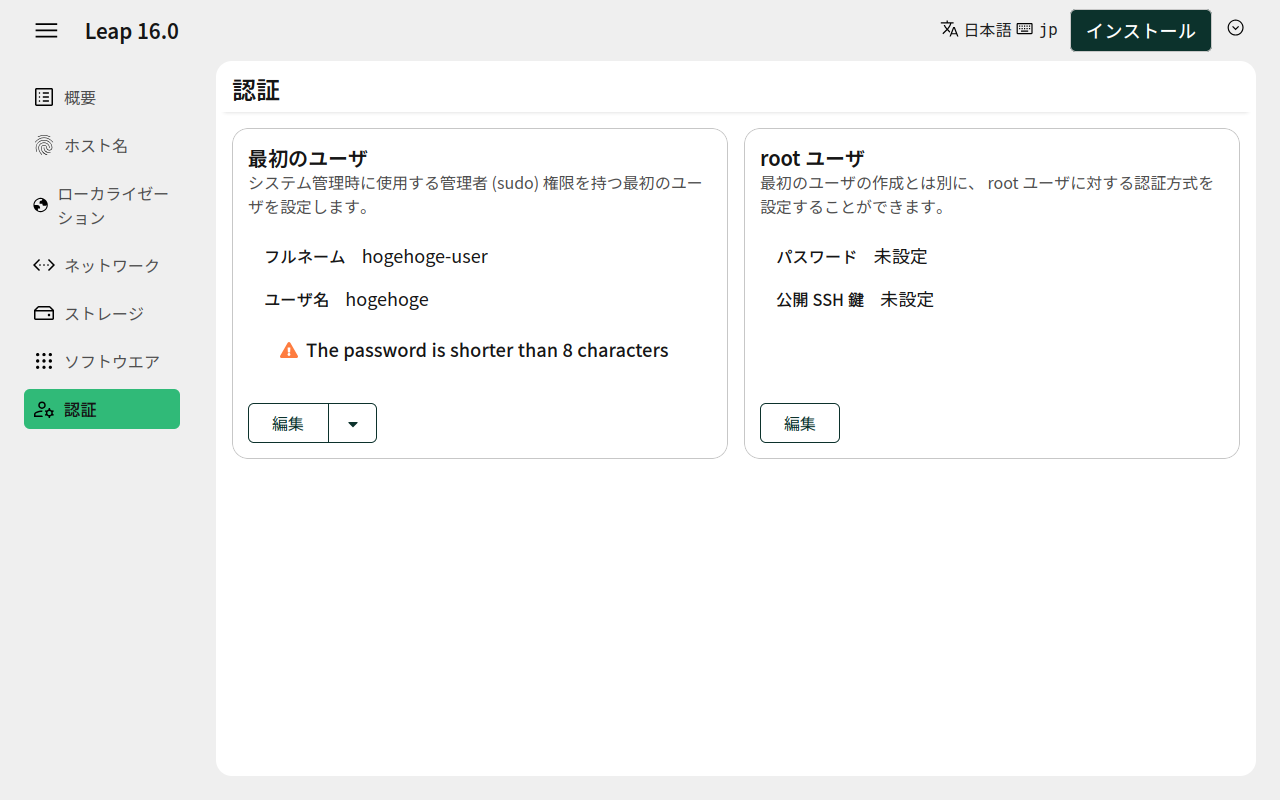Go to ホスト名 settings
Image resolution: width=1280 pixels, height=800 pixels.
pyautogui.click(x=102, y=145)
